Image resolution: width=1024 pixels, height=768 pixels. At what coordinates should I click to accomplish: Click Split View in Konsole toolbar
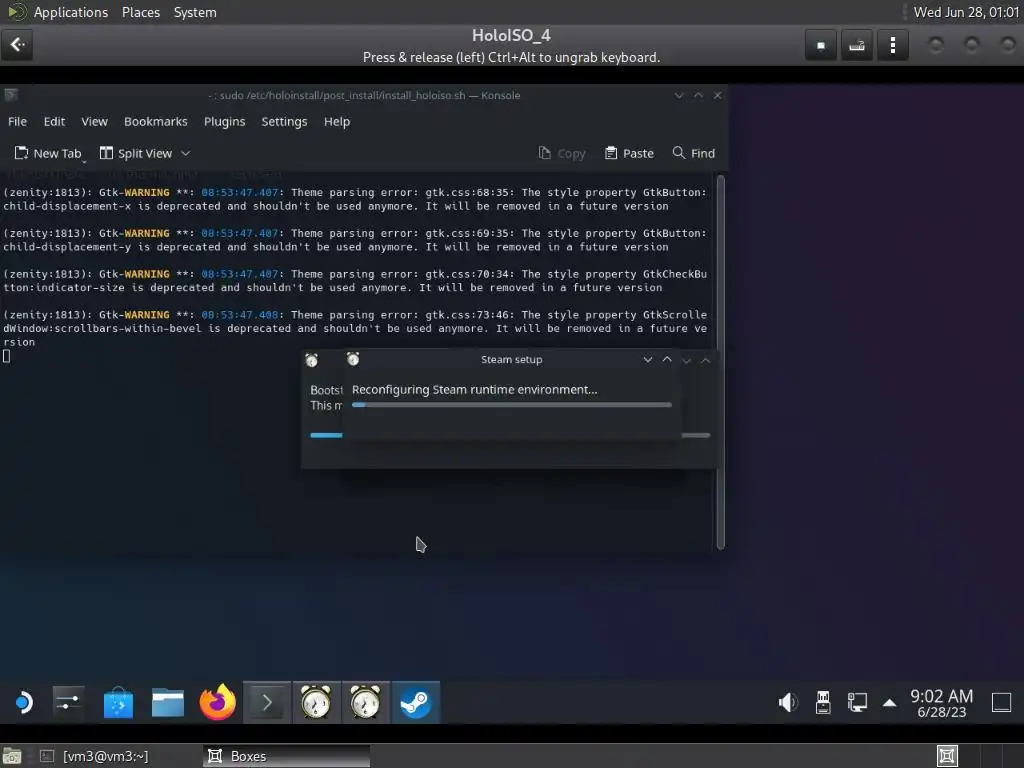pos(136,153)
